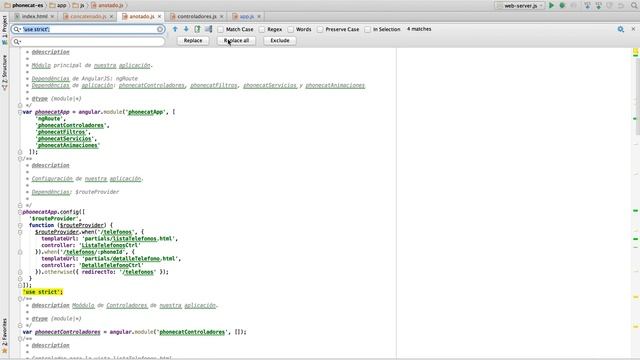This screenshot has height=360, width=640.
Task: Click 'phonecatControladores' in the dependency list
Action: coord(71,125)
